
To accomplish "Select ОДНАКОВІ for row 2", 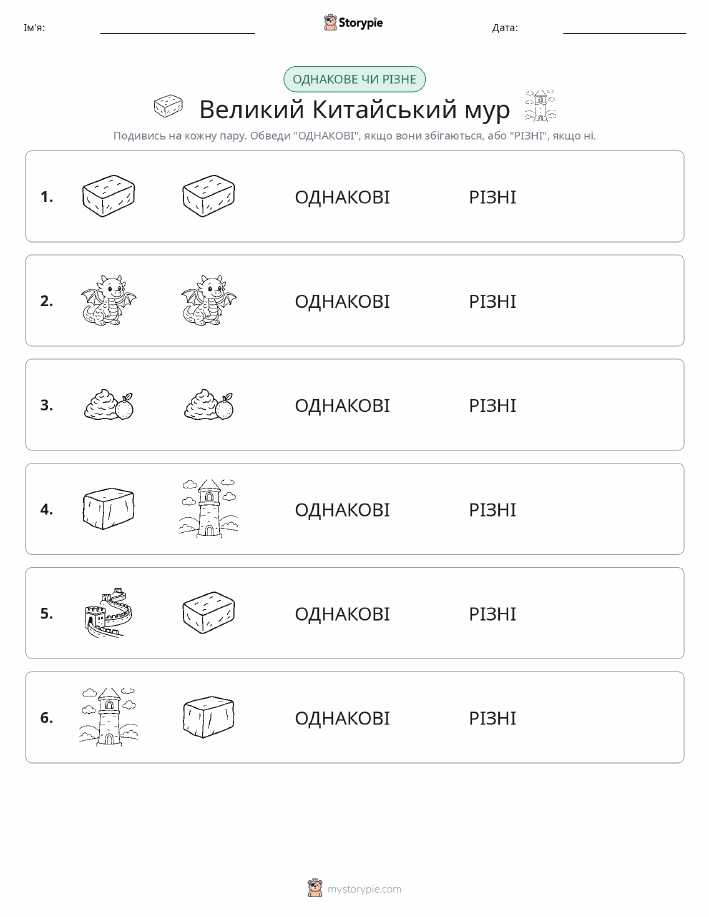I will point(342,302).
